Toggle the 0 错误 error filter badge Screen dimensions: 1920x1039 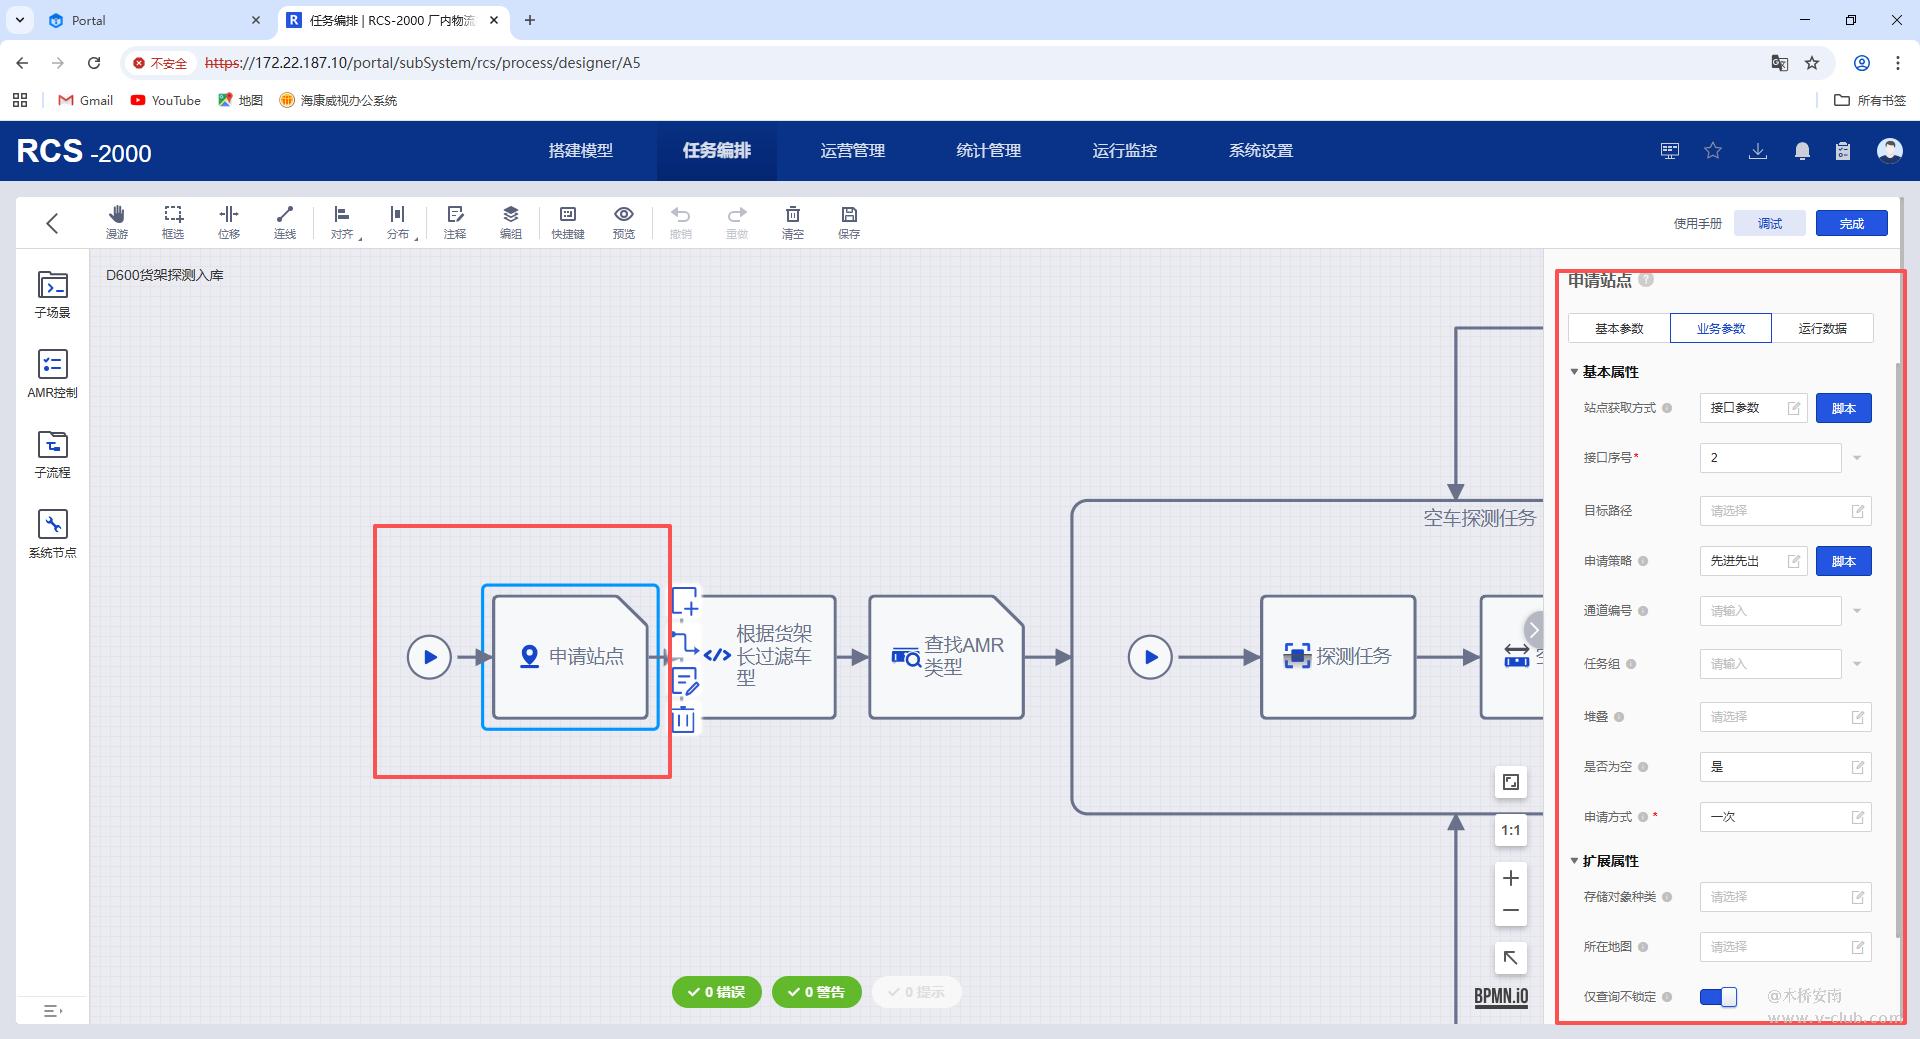point(717,992)
